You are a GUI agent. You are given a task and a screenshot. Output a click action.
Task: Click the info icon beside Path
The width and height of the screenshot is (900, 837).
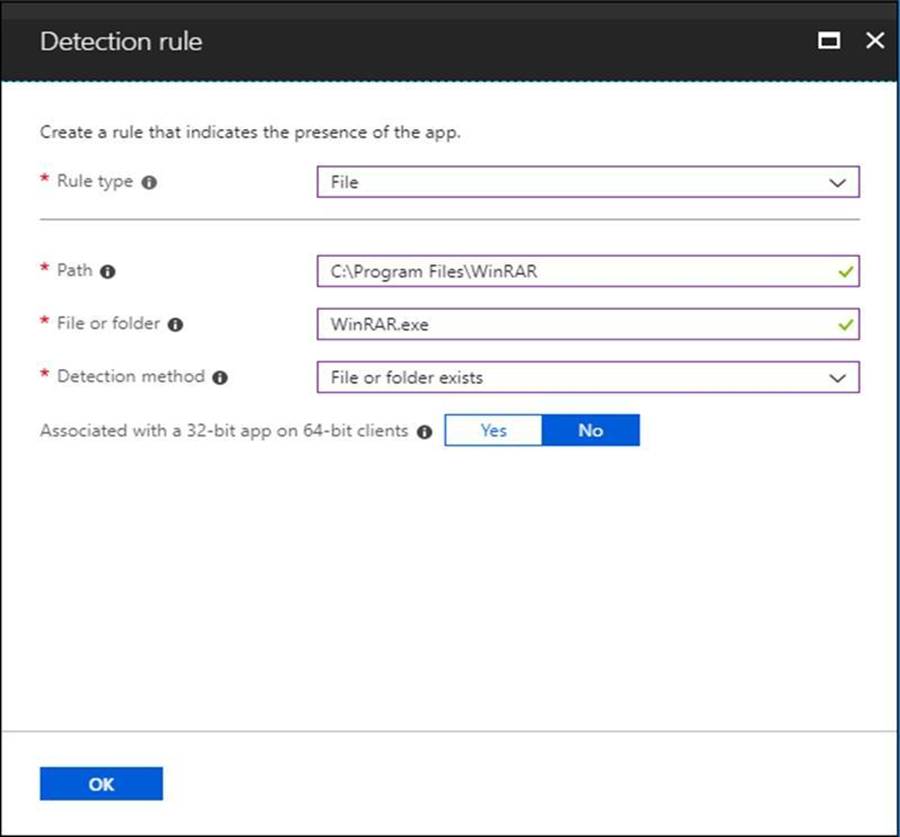tap(107, 272)
